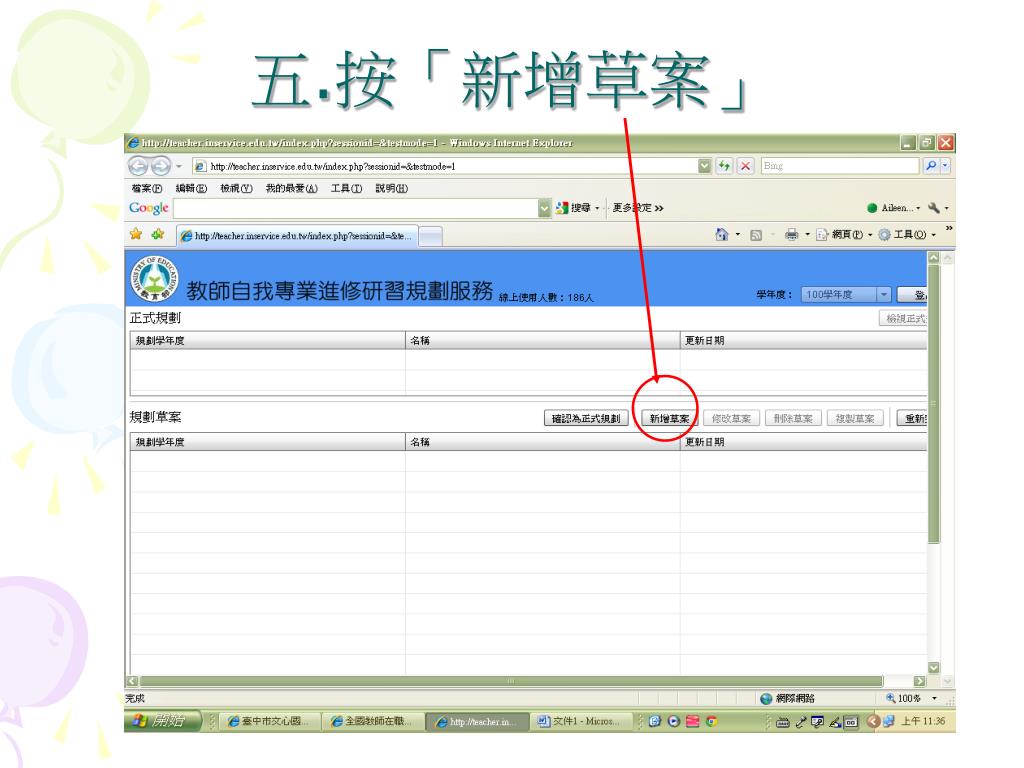Switch to 文件1 - Microsoft Word taskbar window
The height and width of the screenshot is (768, 1024).
click(579, 722)
